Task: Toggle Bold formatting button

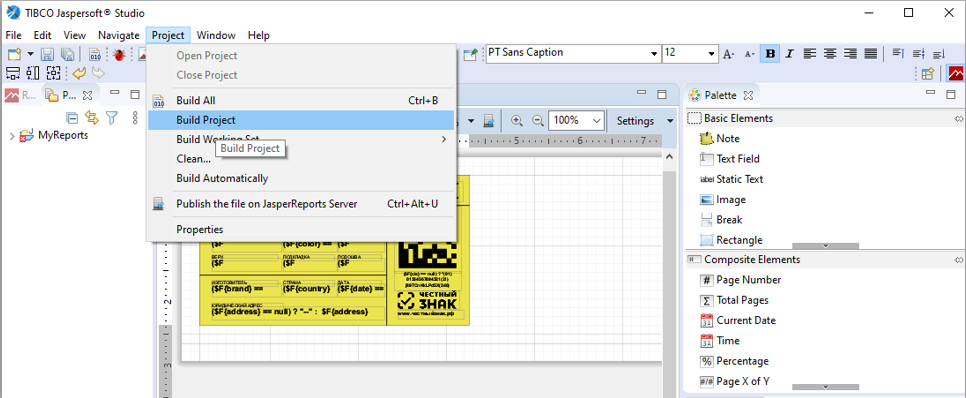Action: pyautogui.click(x=769, y=54)
